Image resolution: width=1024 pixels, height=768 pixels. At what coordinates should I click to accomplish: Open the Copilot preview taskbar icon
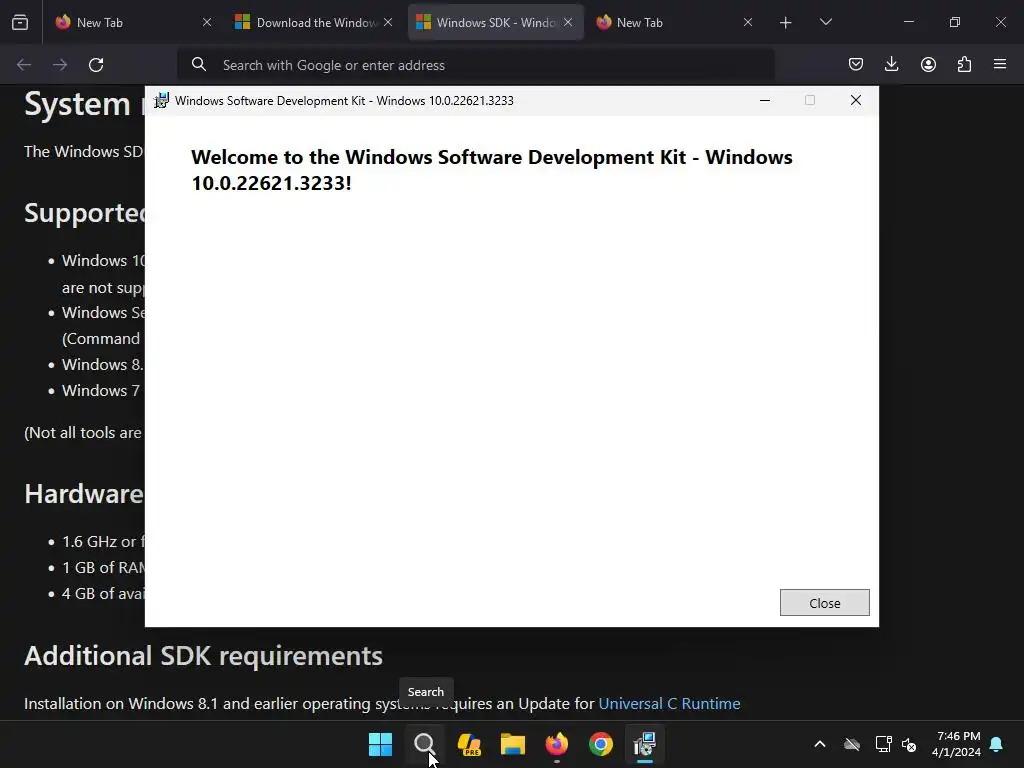[x=469, y=744]
